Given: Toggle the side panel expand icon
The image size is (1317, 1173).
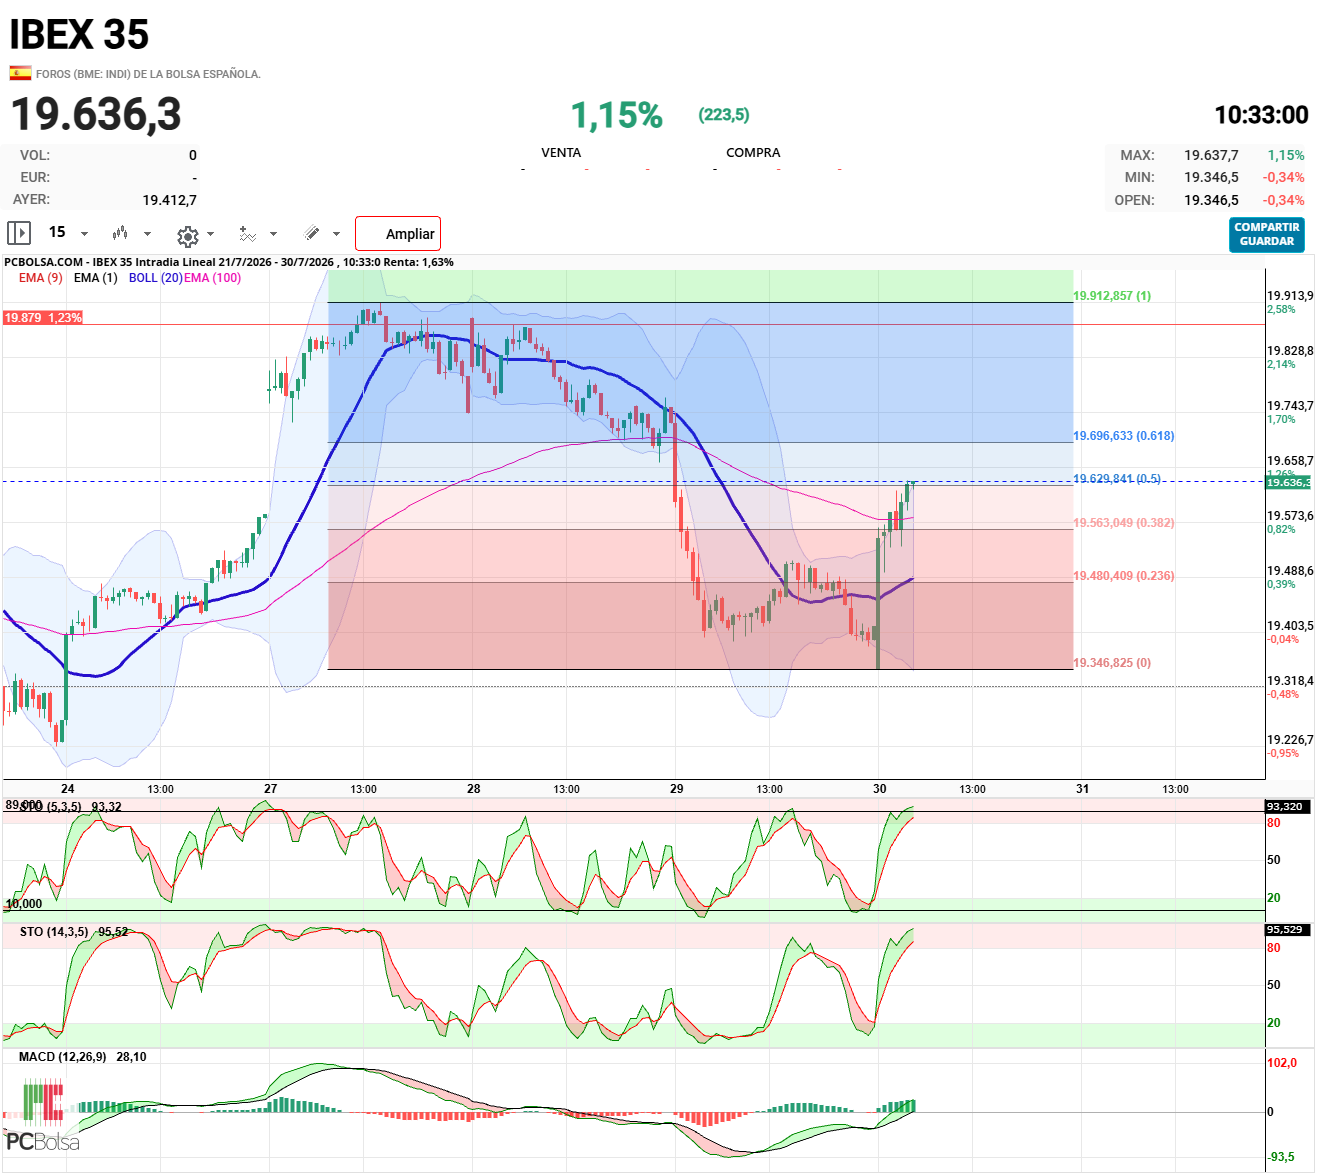Looking at the screenshot, I should click(19, 233).
